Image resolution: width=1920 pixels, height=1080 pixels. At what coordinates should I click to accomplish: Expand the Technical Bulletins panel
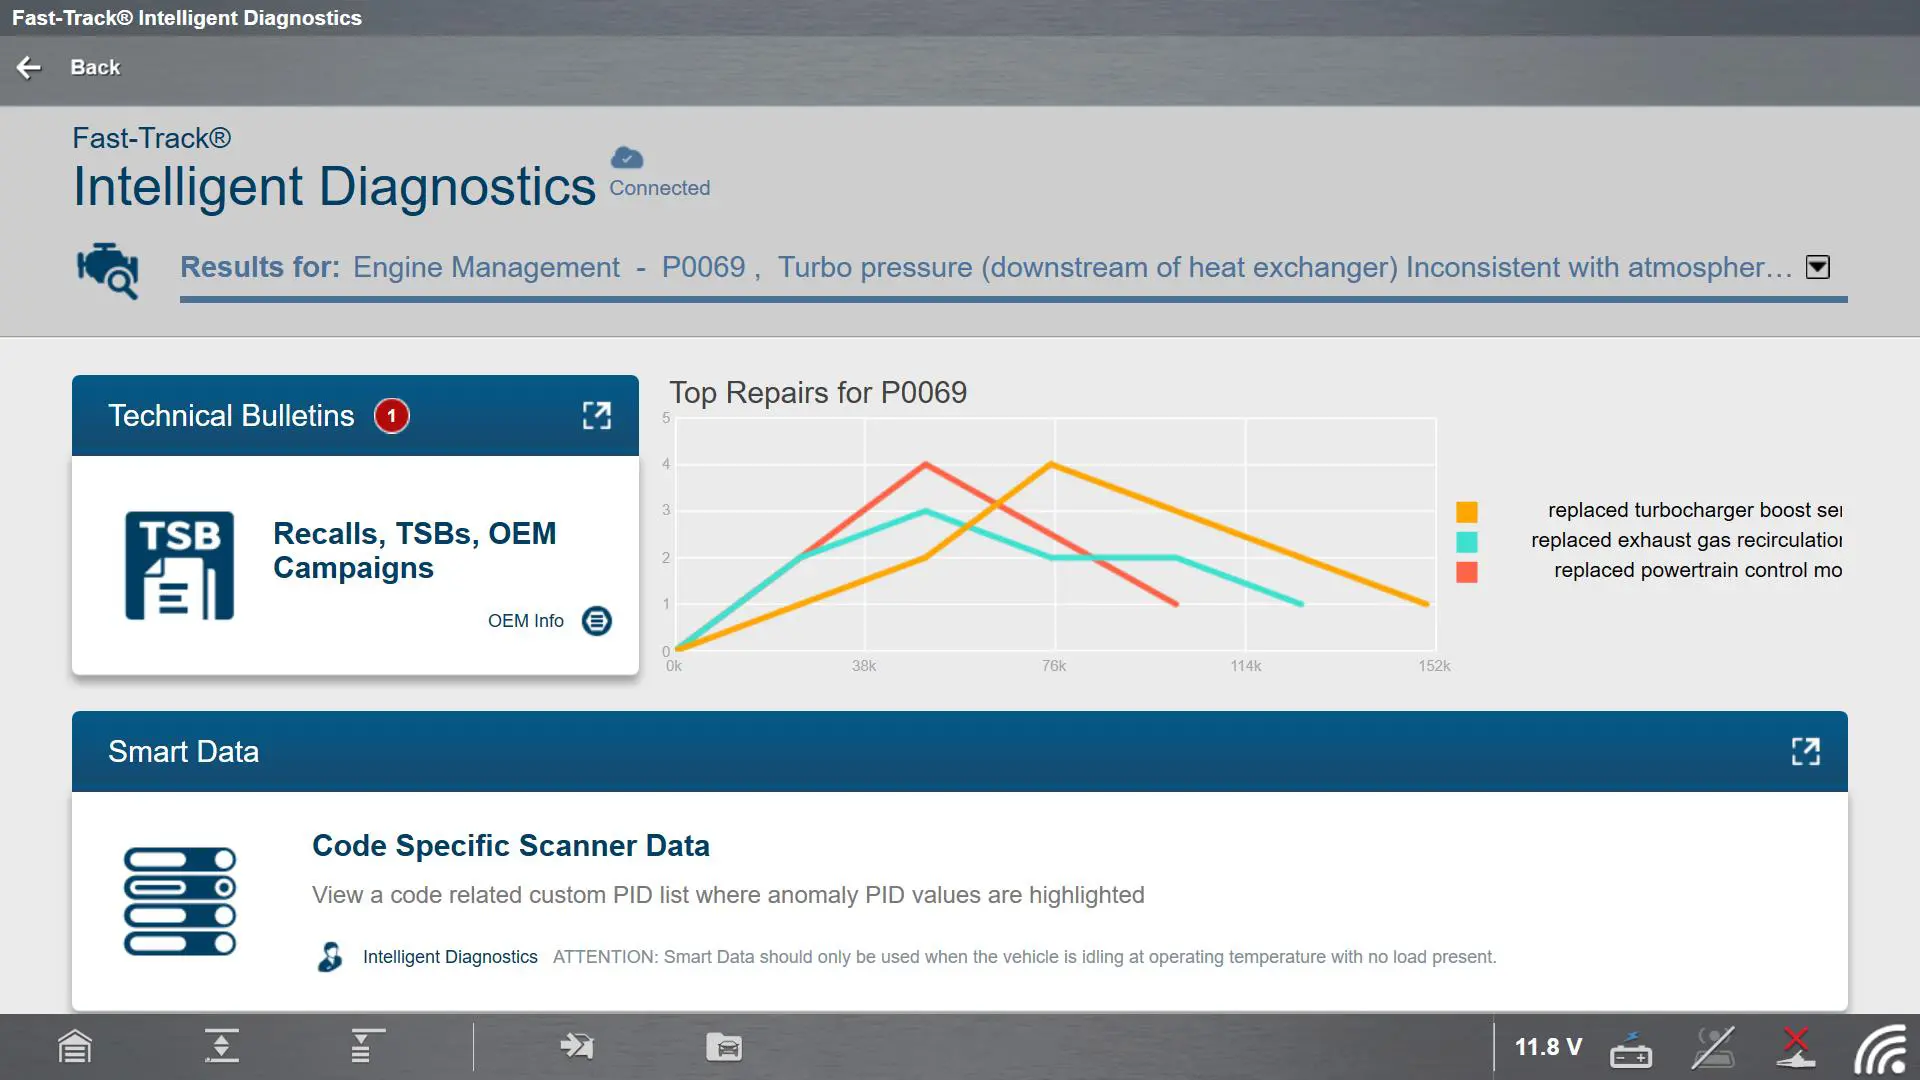pos(597,416)
